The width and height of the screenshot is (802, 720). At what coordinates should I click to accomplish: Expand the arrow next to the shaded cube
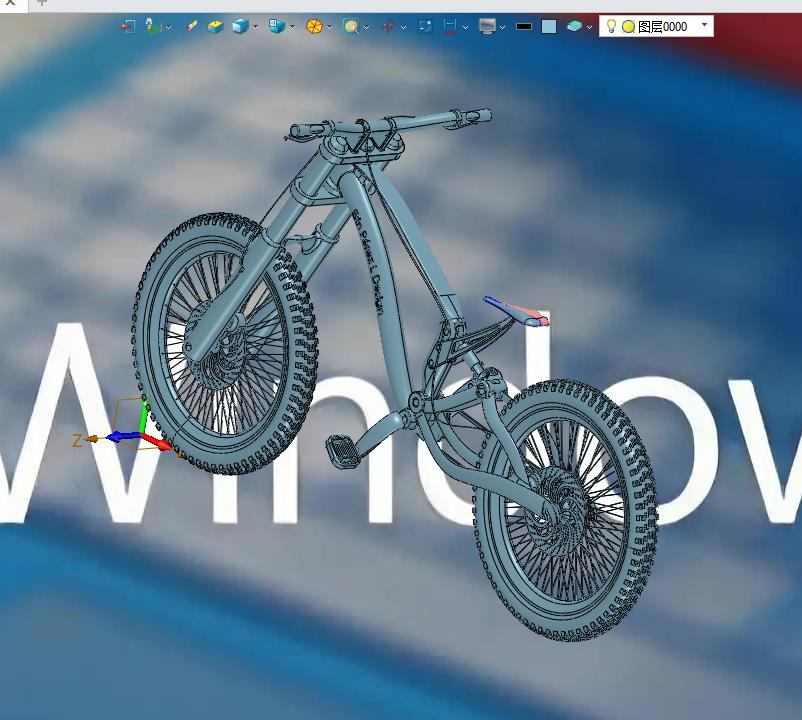click(256, 27)
